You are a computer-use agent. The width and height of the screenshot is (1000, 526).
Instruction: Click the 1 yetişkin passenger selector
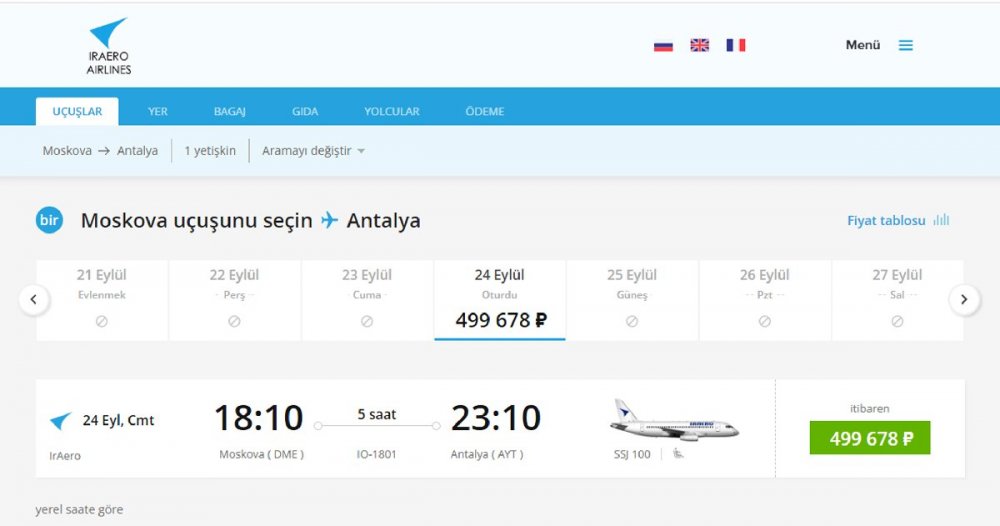coord(210,151)
